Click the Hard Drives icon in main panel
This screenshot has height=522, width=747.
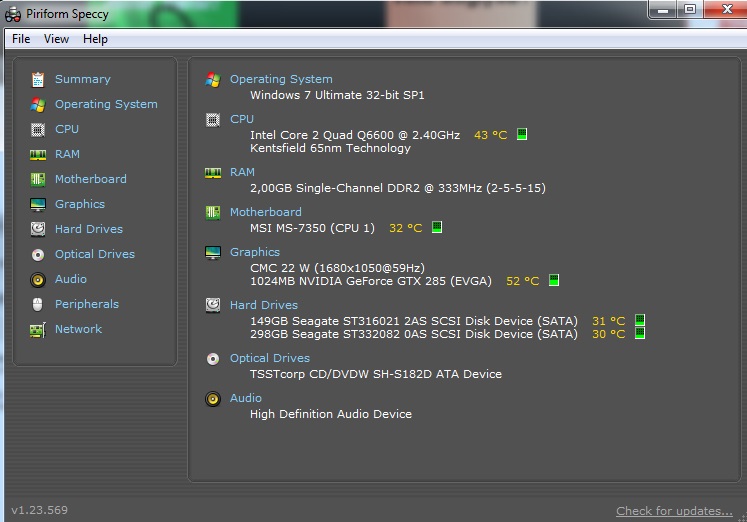213,305
